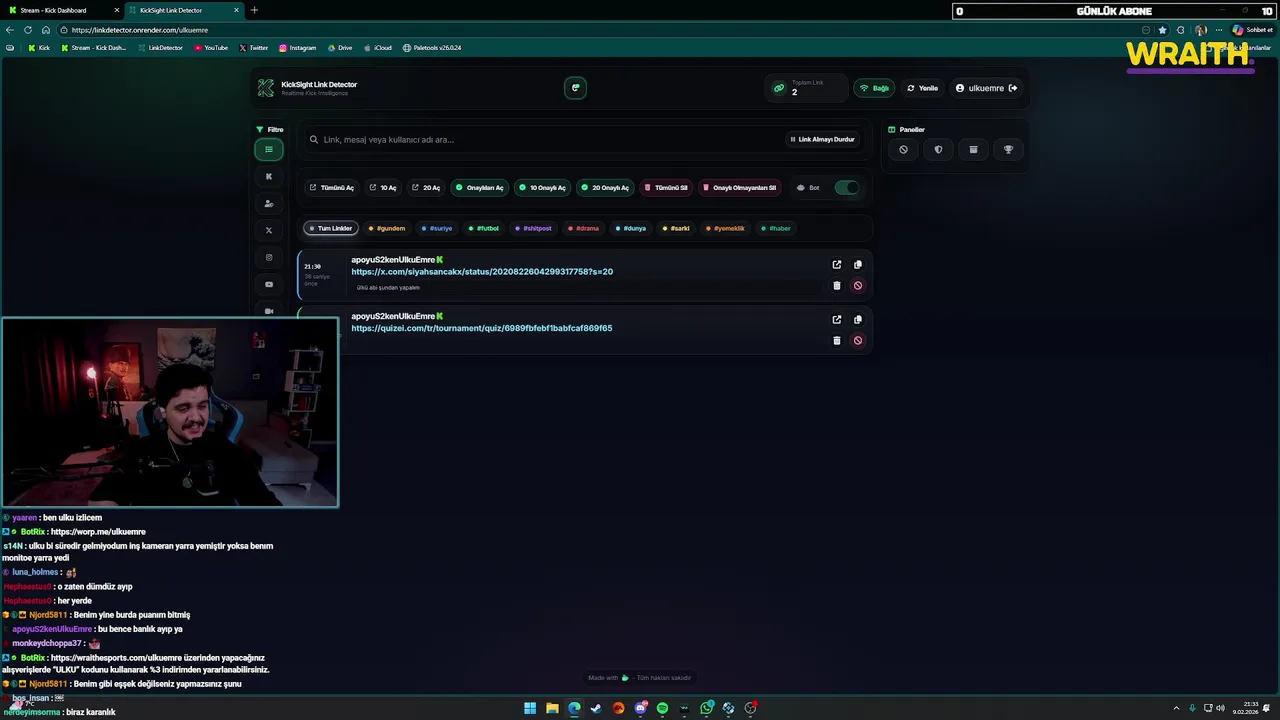Image resolution: width=1280 pixels, height=720 pixels.
Task: Open the shield panel icon
Action: tap(938, 149)
